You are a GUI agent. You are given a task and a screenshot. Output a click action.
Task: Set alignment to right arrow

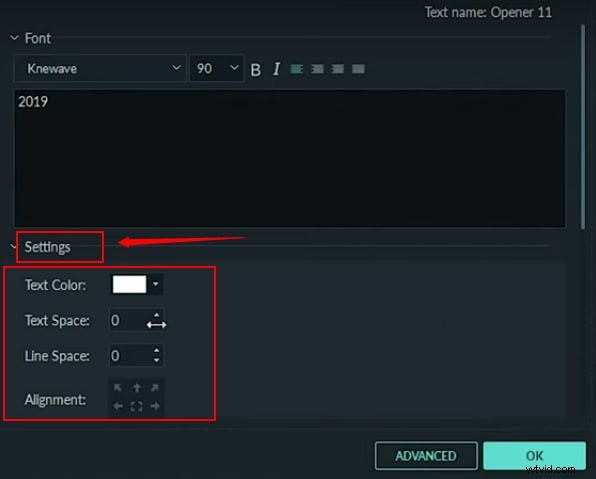[x=155, y=406]
